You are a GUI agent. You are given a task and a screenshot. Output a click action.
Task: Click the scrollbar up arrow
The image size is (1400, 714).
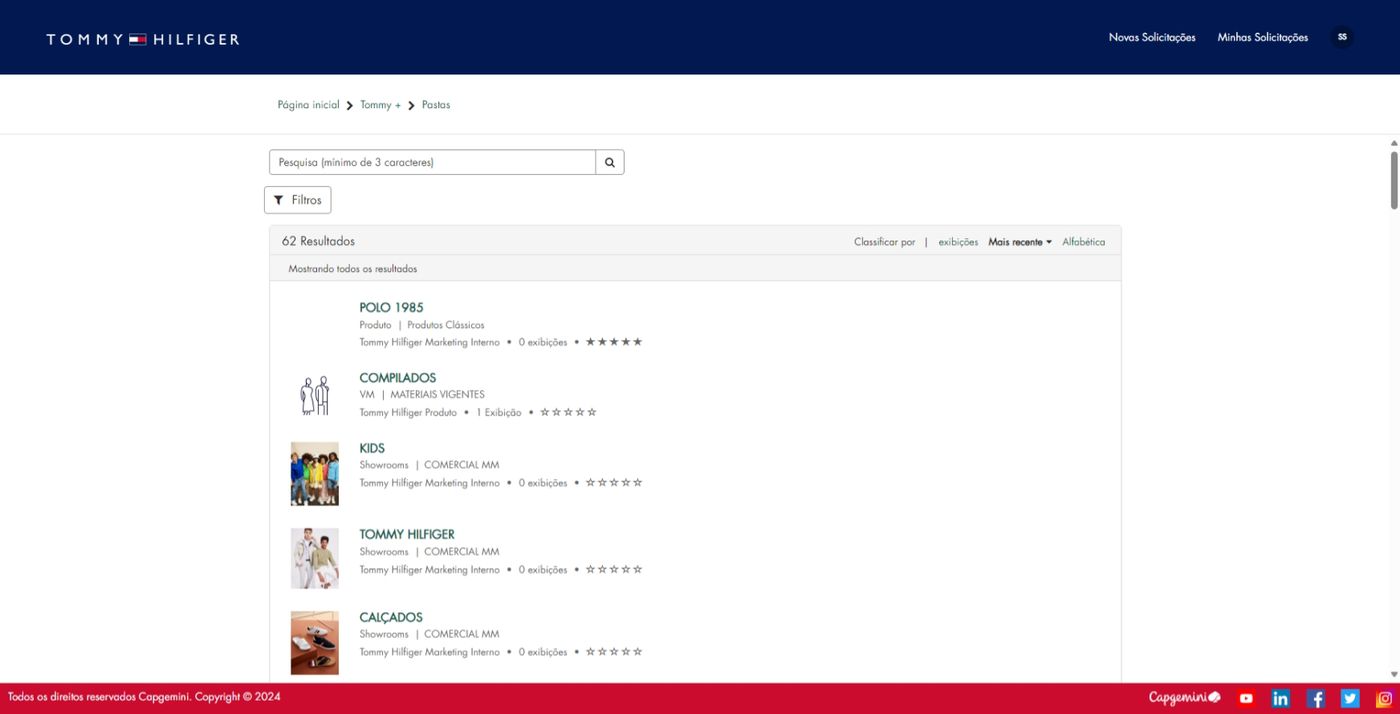(1394, 143)
